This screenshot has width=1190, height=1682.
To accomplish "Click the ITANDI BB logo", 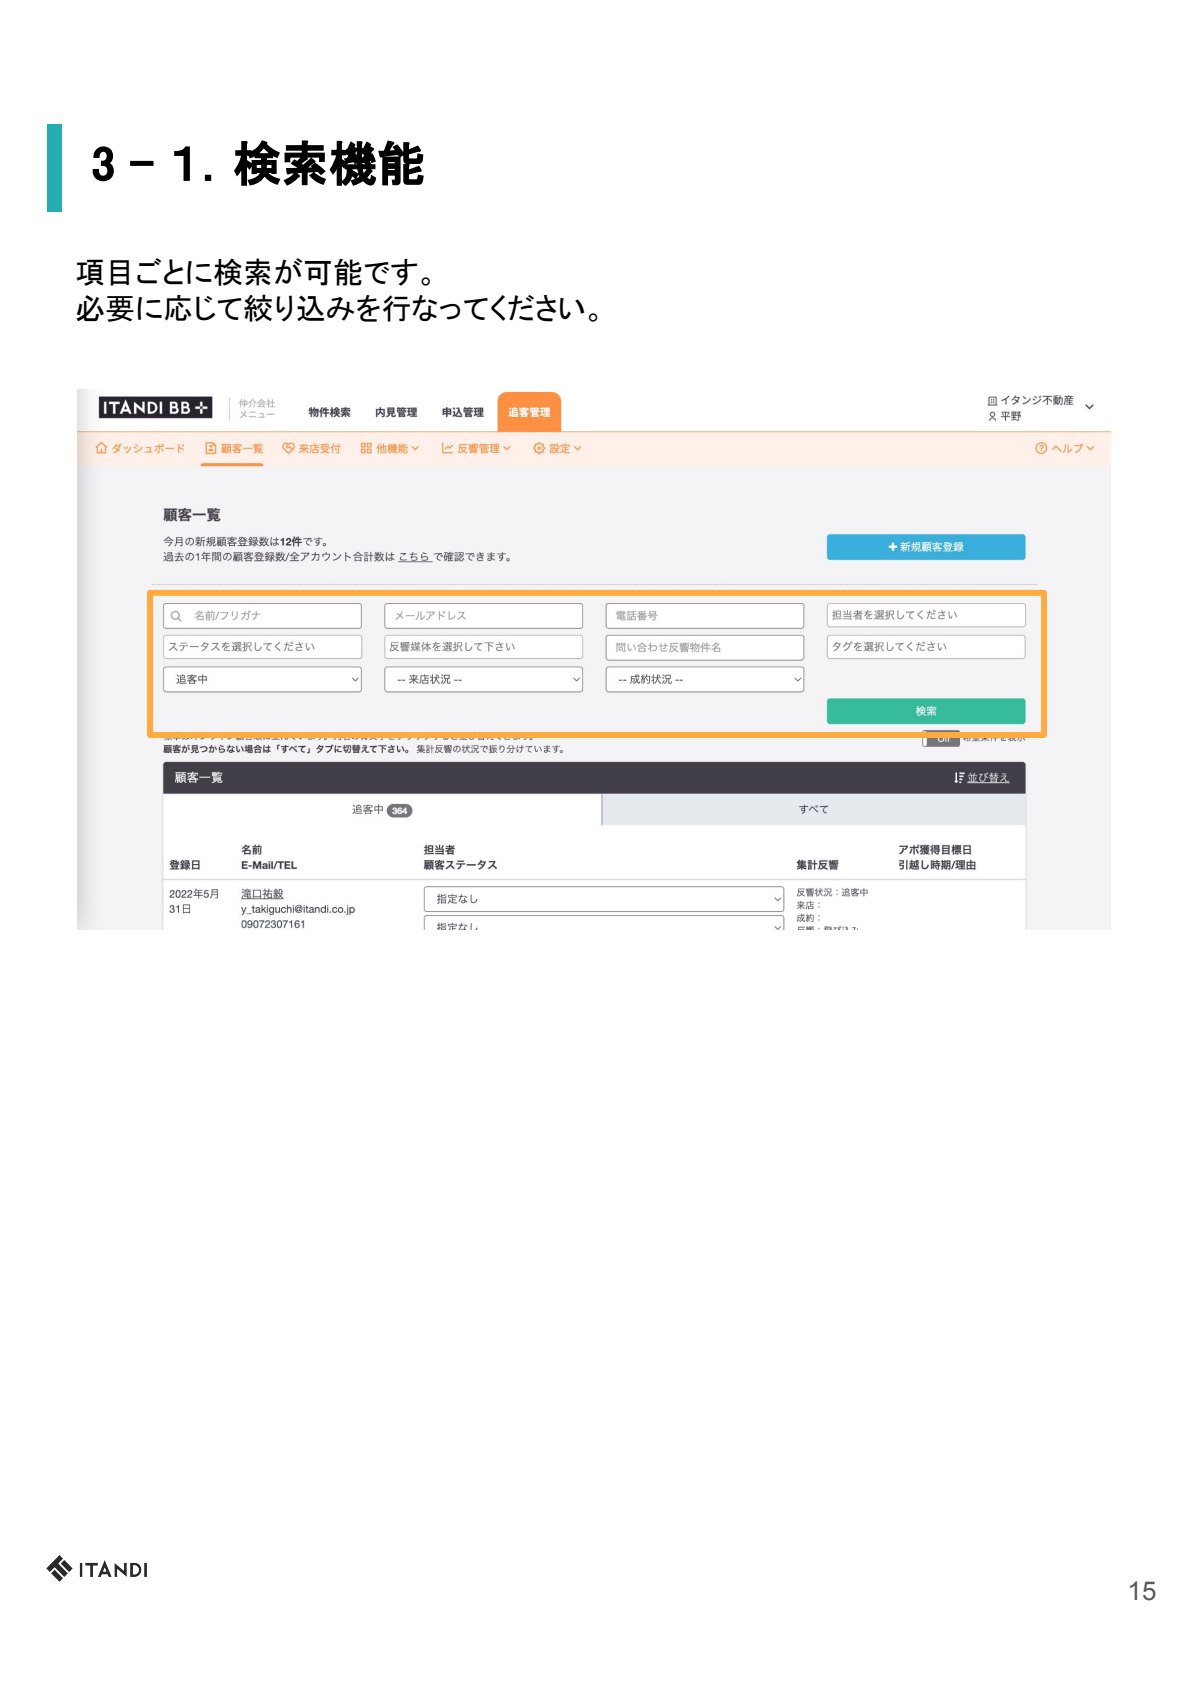I will 155,407.
